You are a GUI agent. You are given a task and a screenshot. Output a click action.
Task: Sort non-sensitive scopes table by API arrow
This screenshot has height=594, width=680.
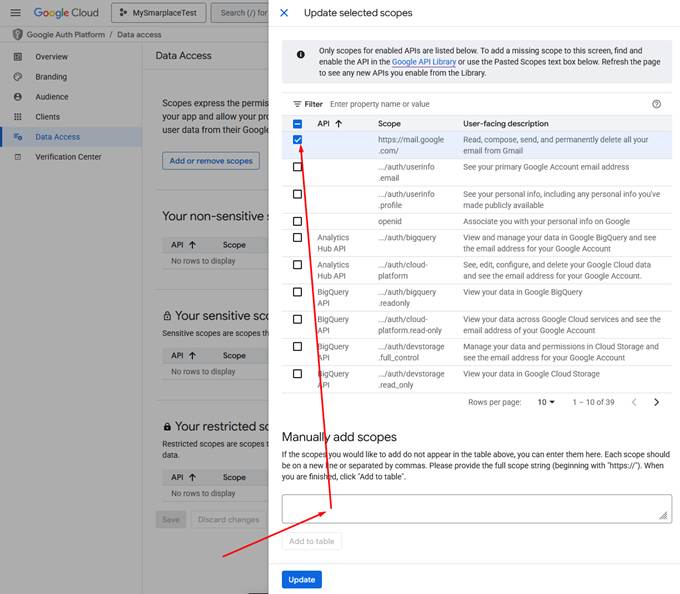pyautogui.click(x=193, y=245)
